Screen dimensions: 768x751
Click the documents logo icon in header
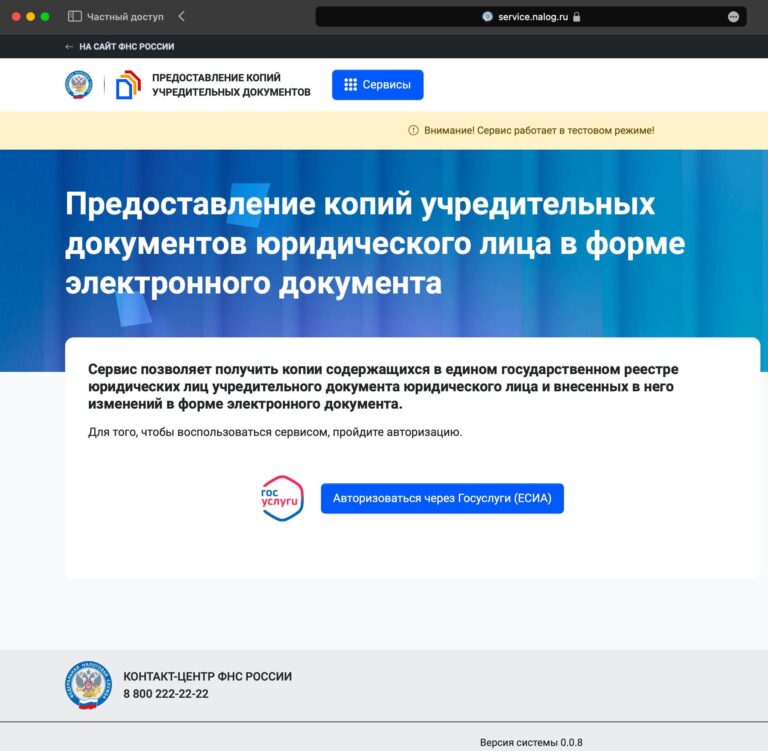128,85
